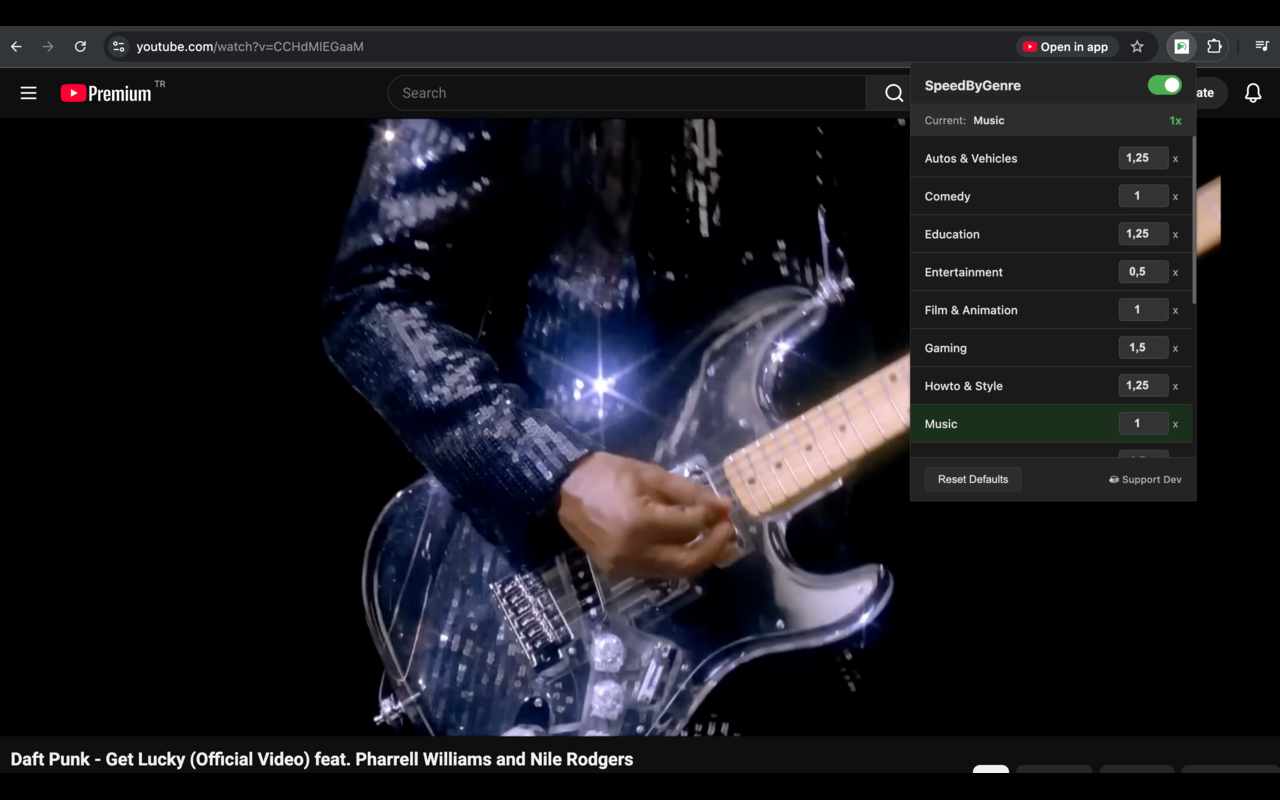Edit the Gaming speed value field
1280x800 pixels.
tap(1143, 347)
